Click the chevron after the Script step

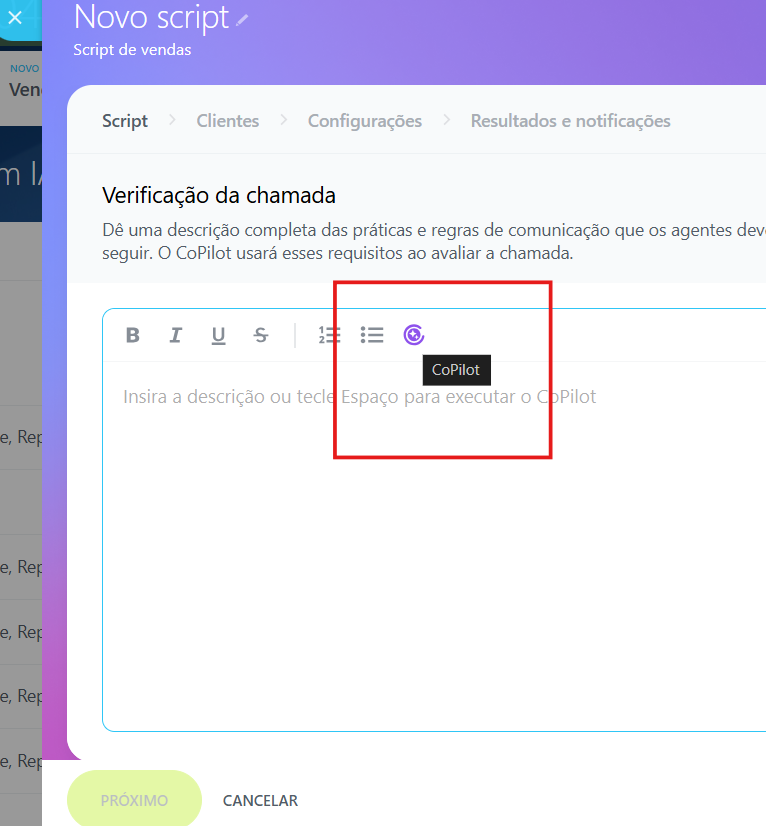(x=172, y=120)
